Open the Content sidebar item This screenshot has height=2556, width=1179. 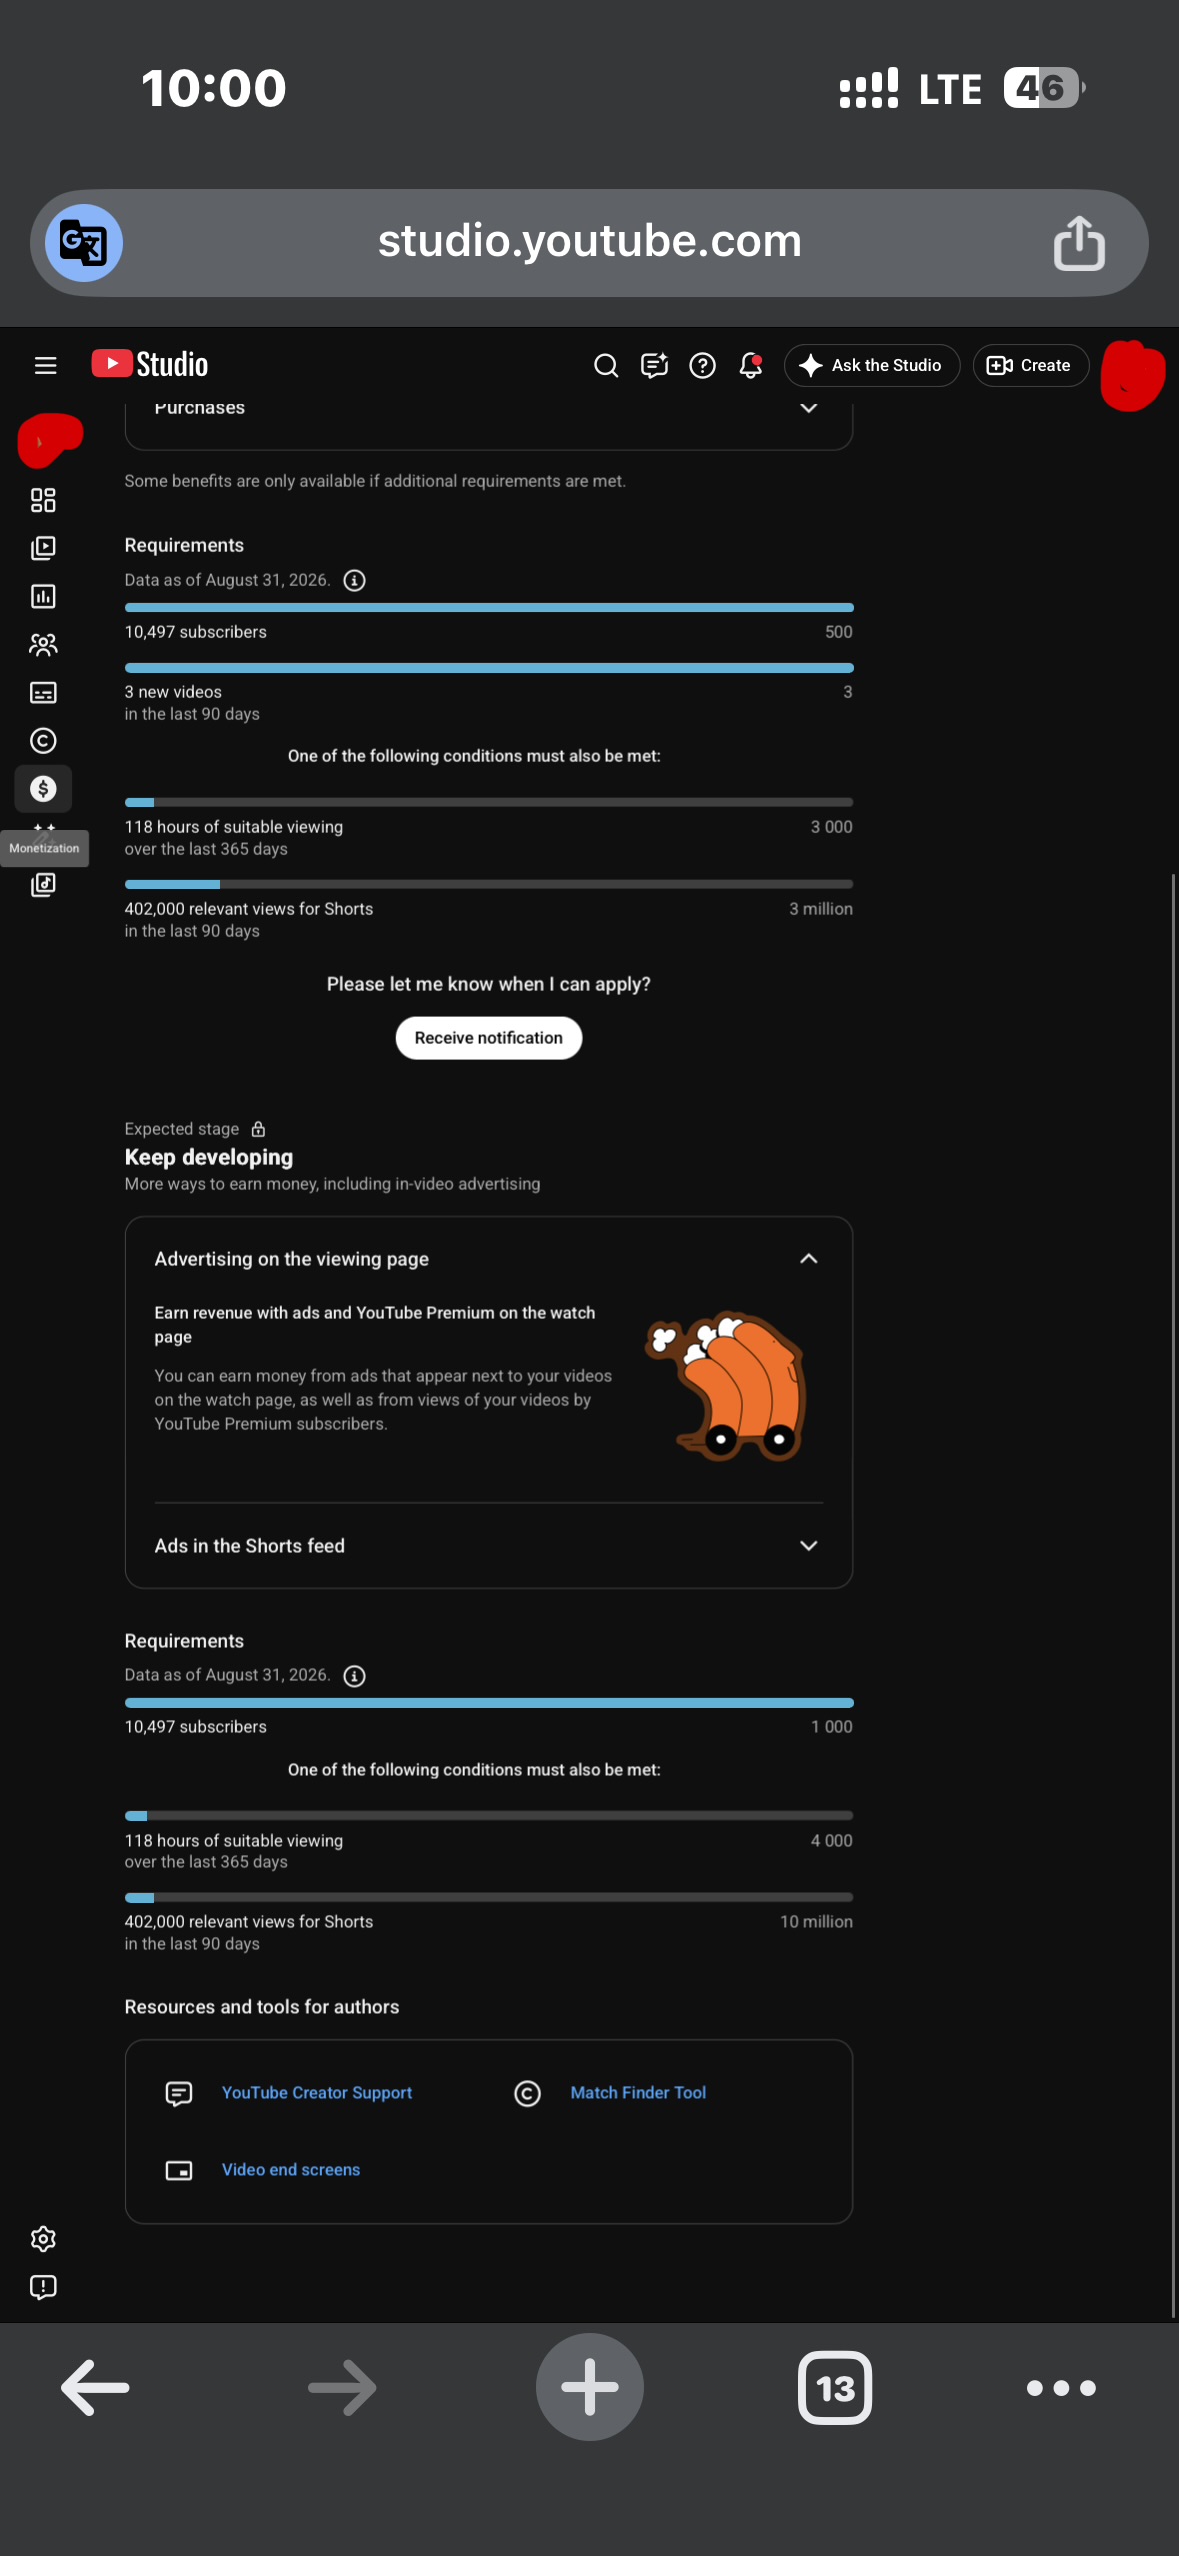coord(43,548)
